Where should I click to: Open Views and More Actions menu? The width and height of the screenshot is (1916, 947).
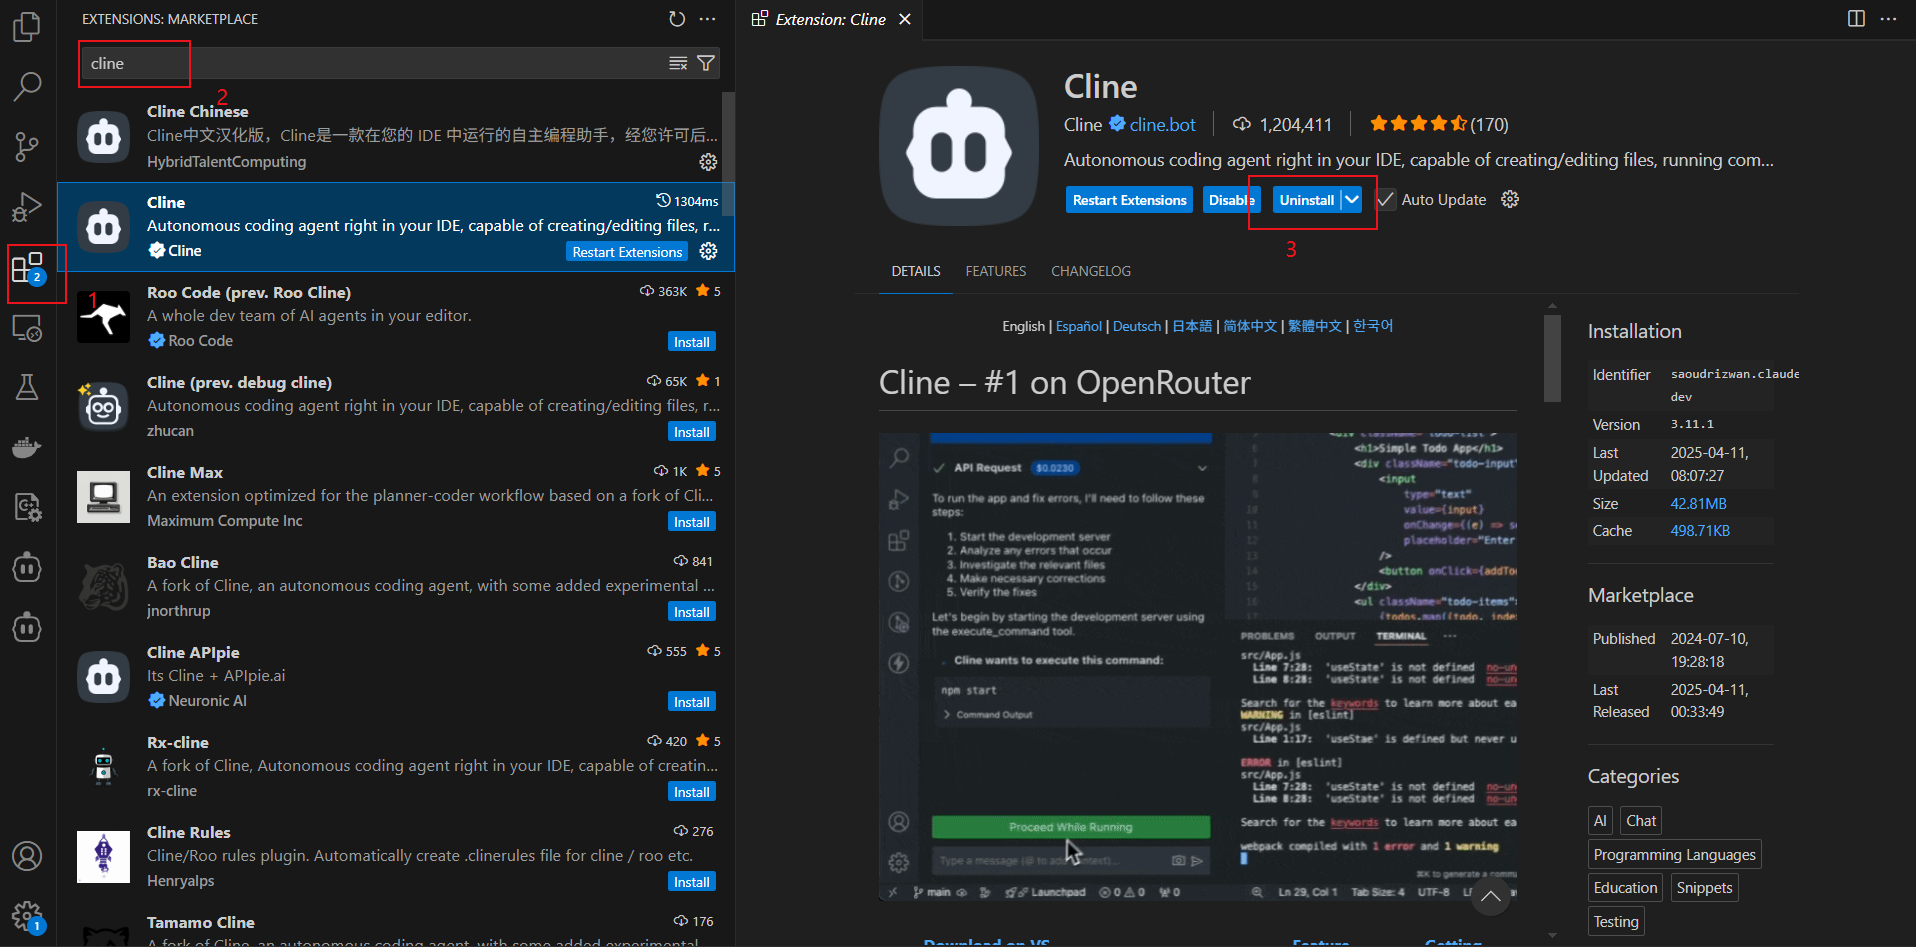(708, 19)
